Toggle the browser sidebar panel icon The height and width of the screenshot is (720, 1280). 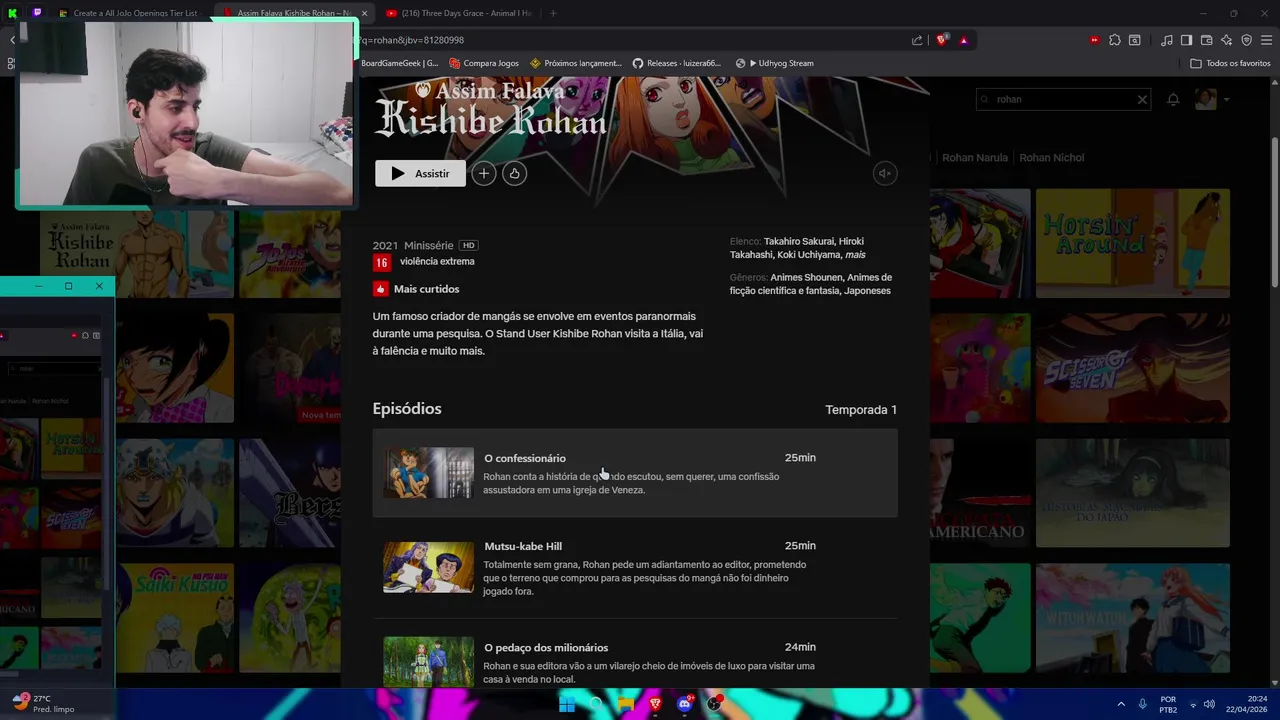[1187, 40]
